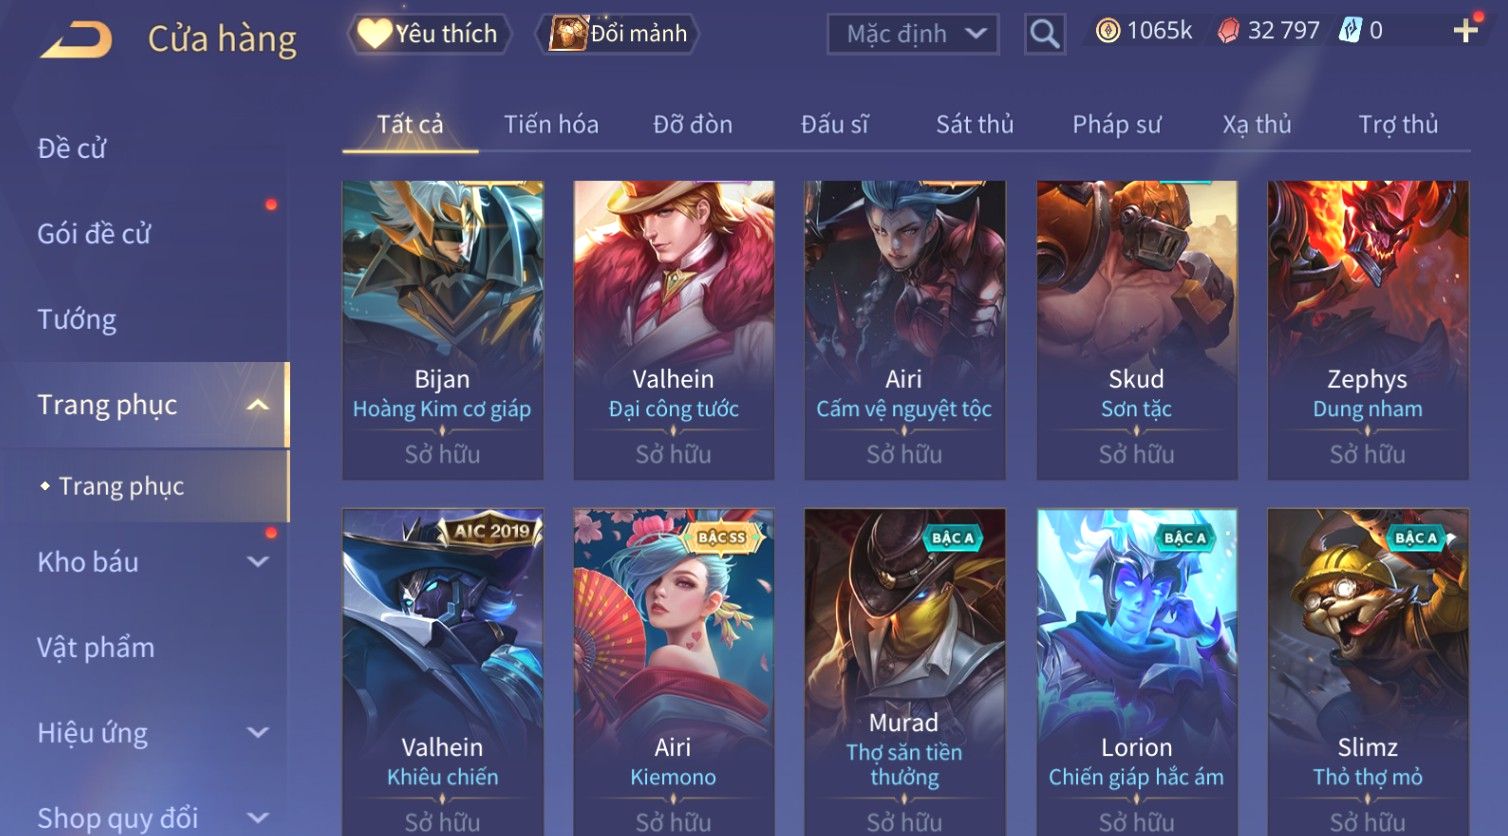Tap the red gem currency icon
Screen dimensions: 1508x836
pyautogui.click(x=1228, y=31)
